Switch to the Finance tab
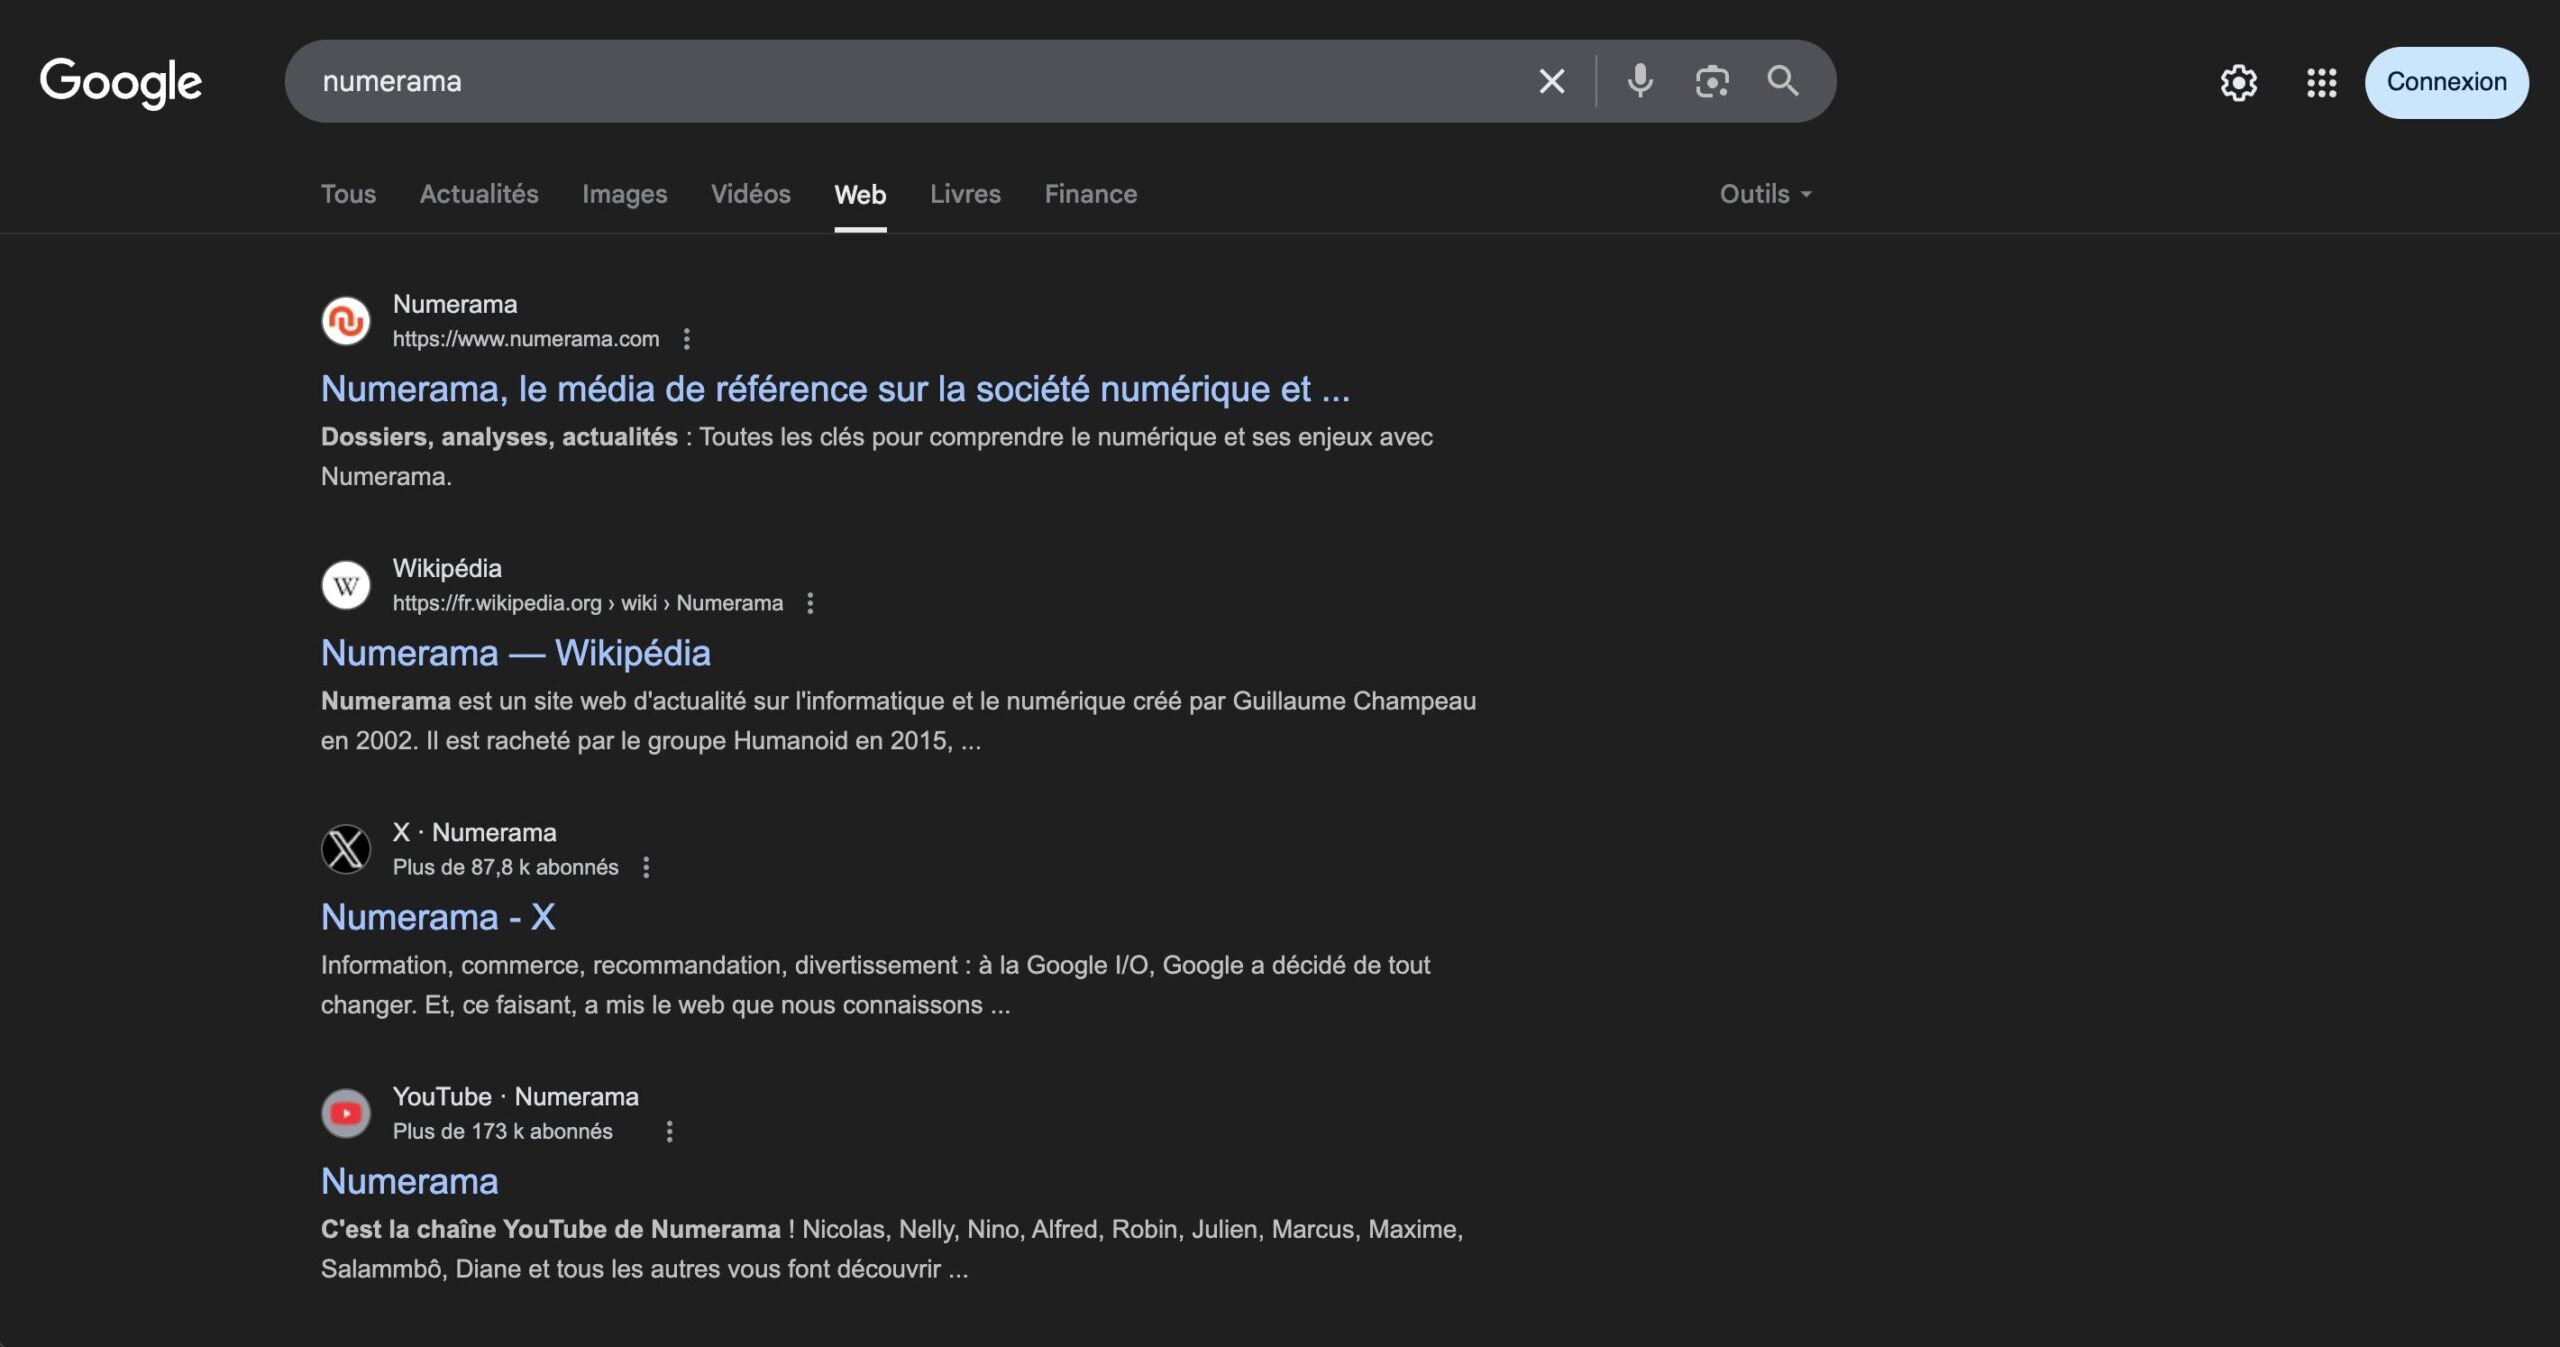 point(1090,194)
